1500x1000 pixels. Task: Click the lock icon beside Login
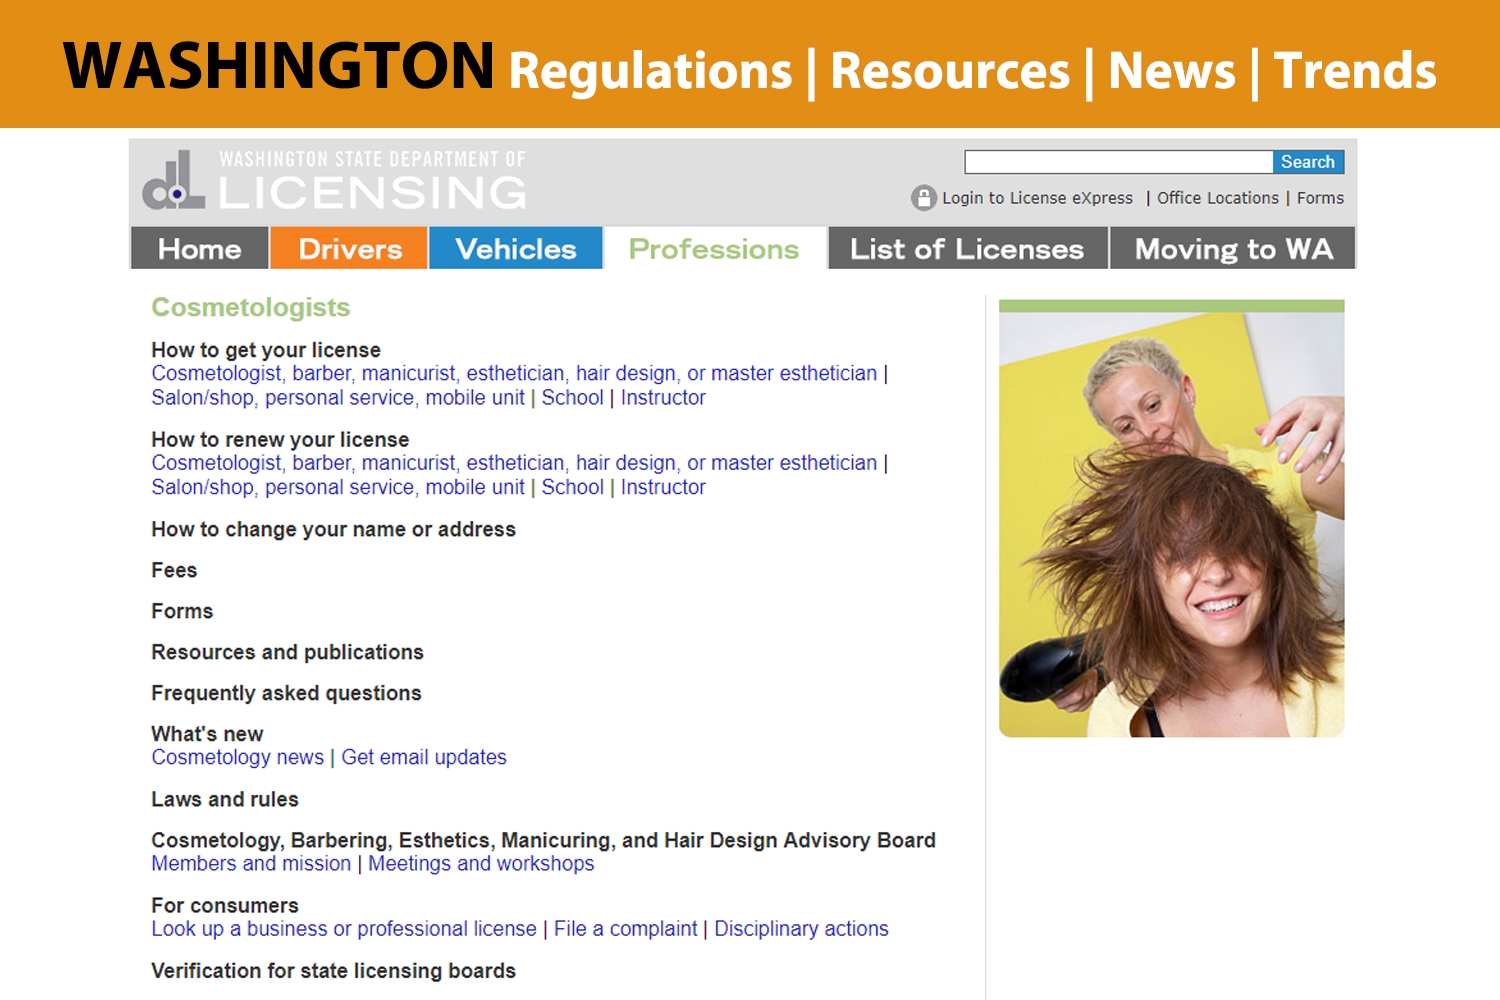[x=923, y=198]
